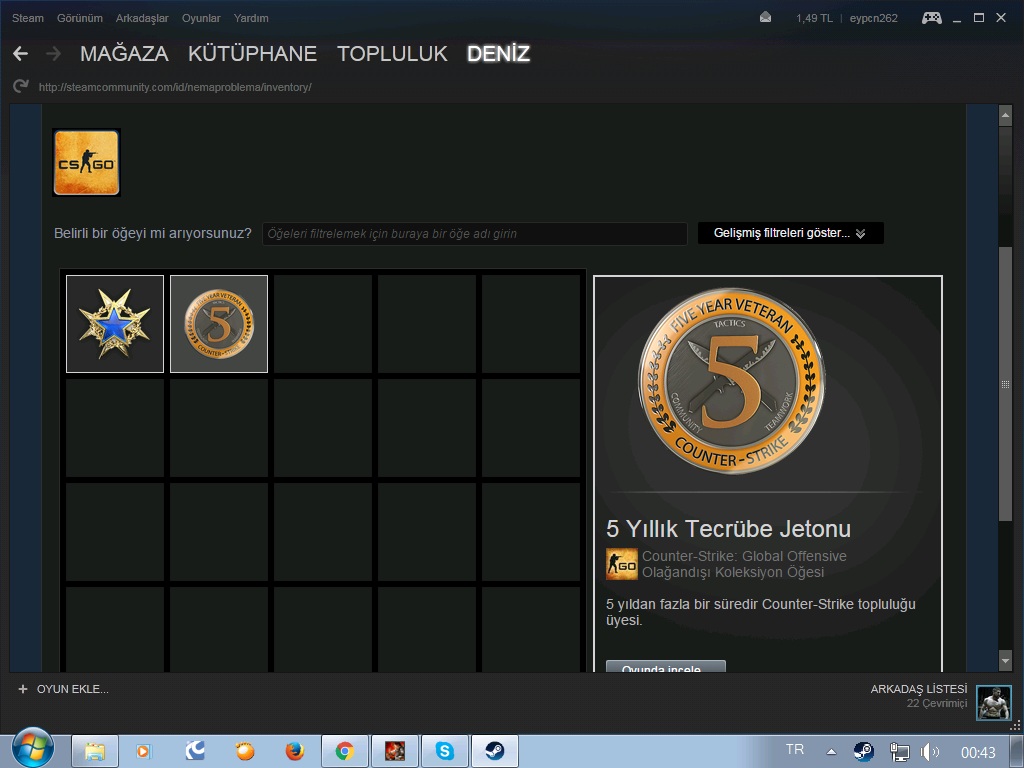Open the Görünüm menu
This screenshot has height=768, width=1024.
80,18
